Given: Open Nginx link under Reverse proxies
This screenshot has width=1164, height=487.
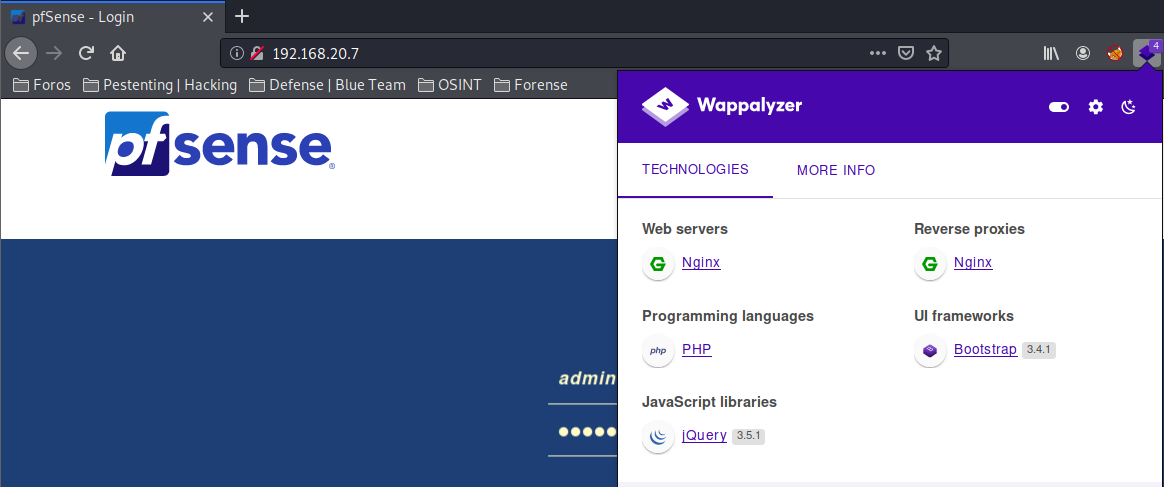Looking at the screenshot, I should tap(973, 262).
